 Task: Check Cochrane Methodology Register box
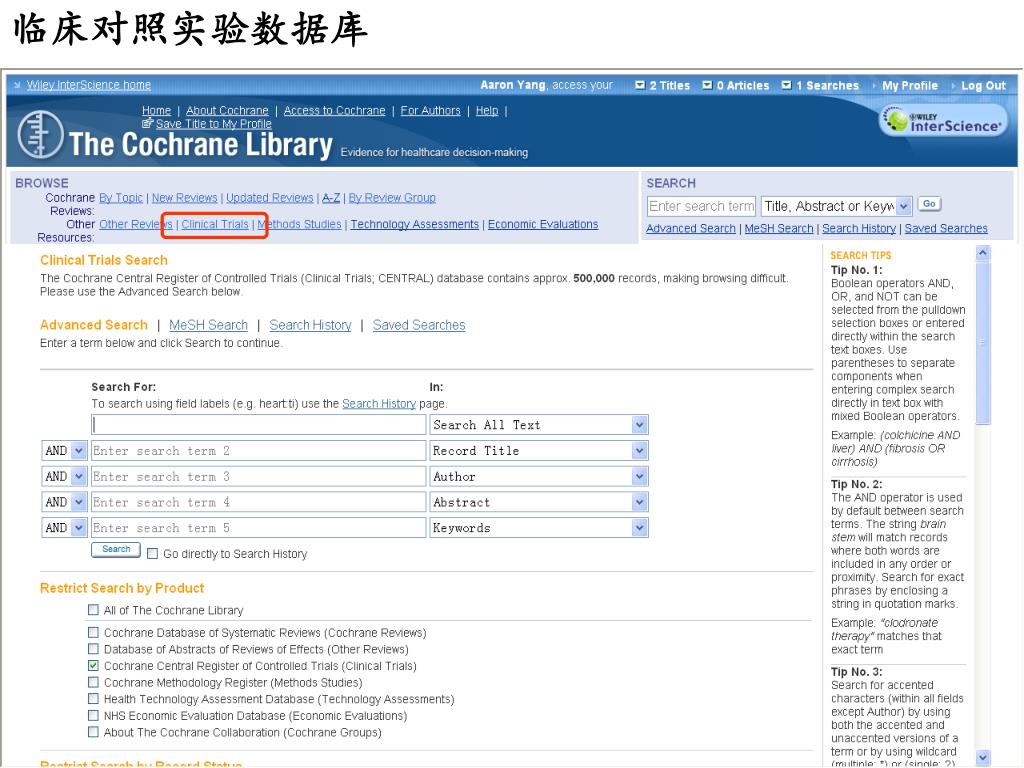tap(93, 682)
